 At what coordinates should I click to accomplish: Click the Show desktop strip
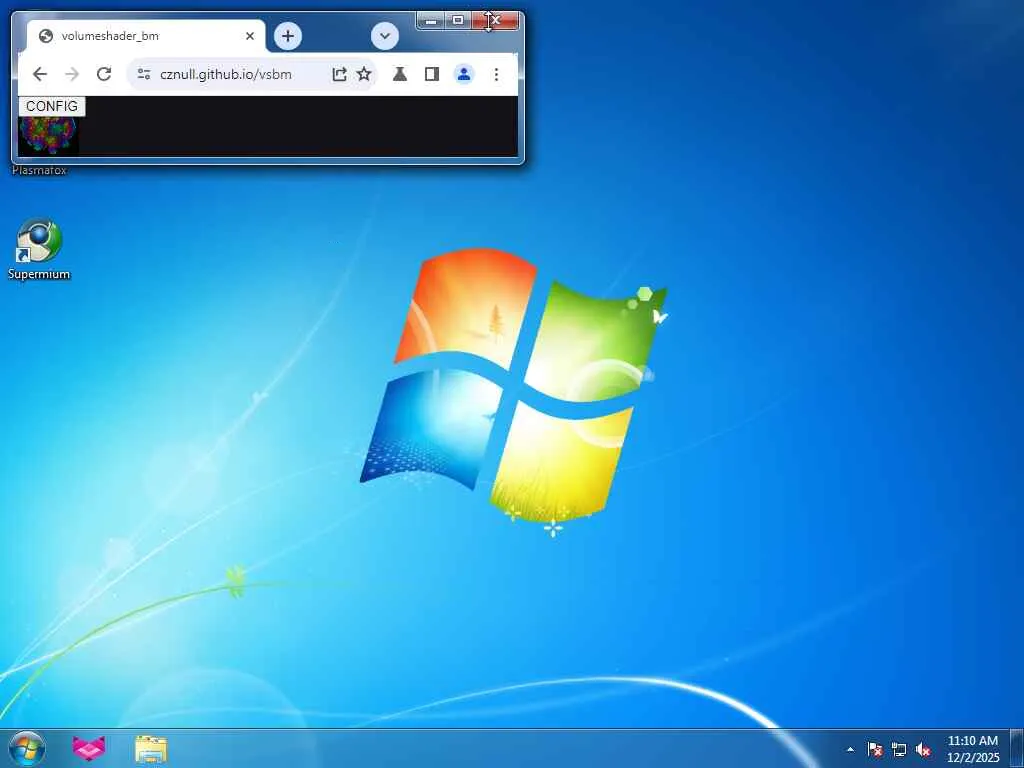pyautogui.click(x=1017, y=748)
